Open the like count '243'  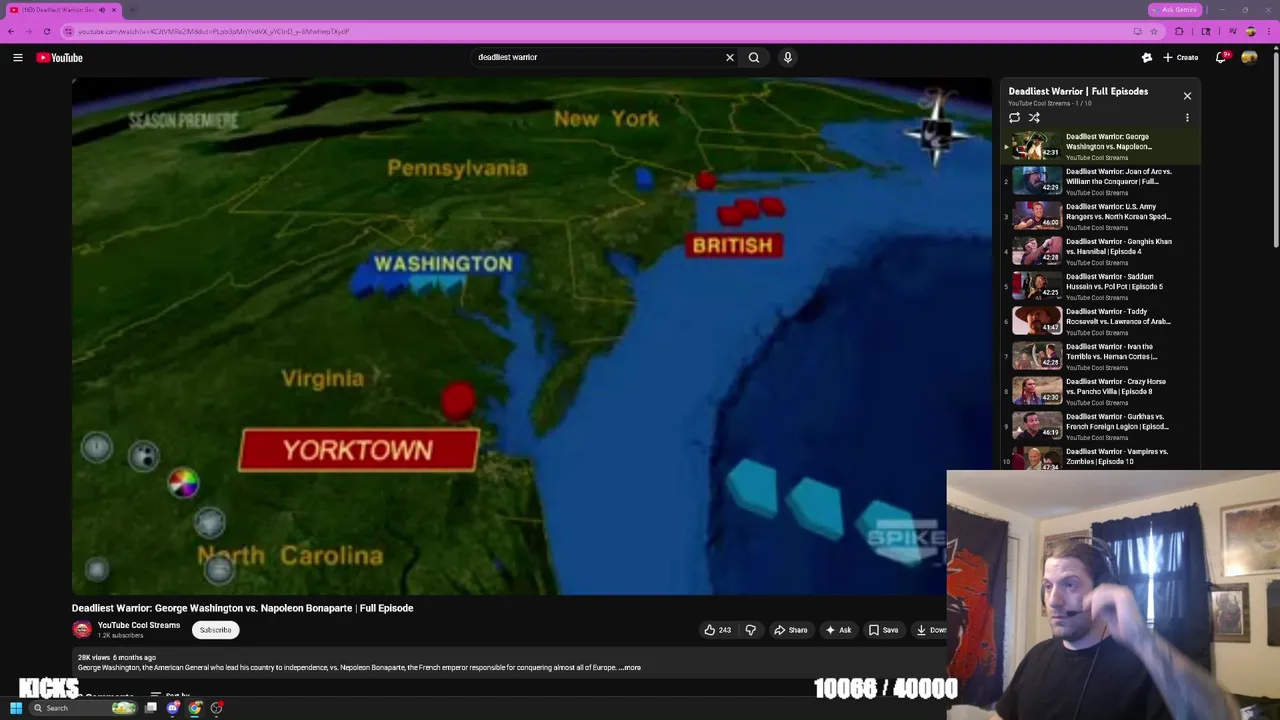pos(725,630)
